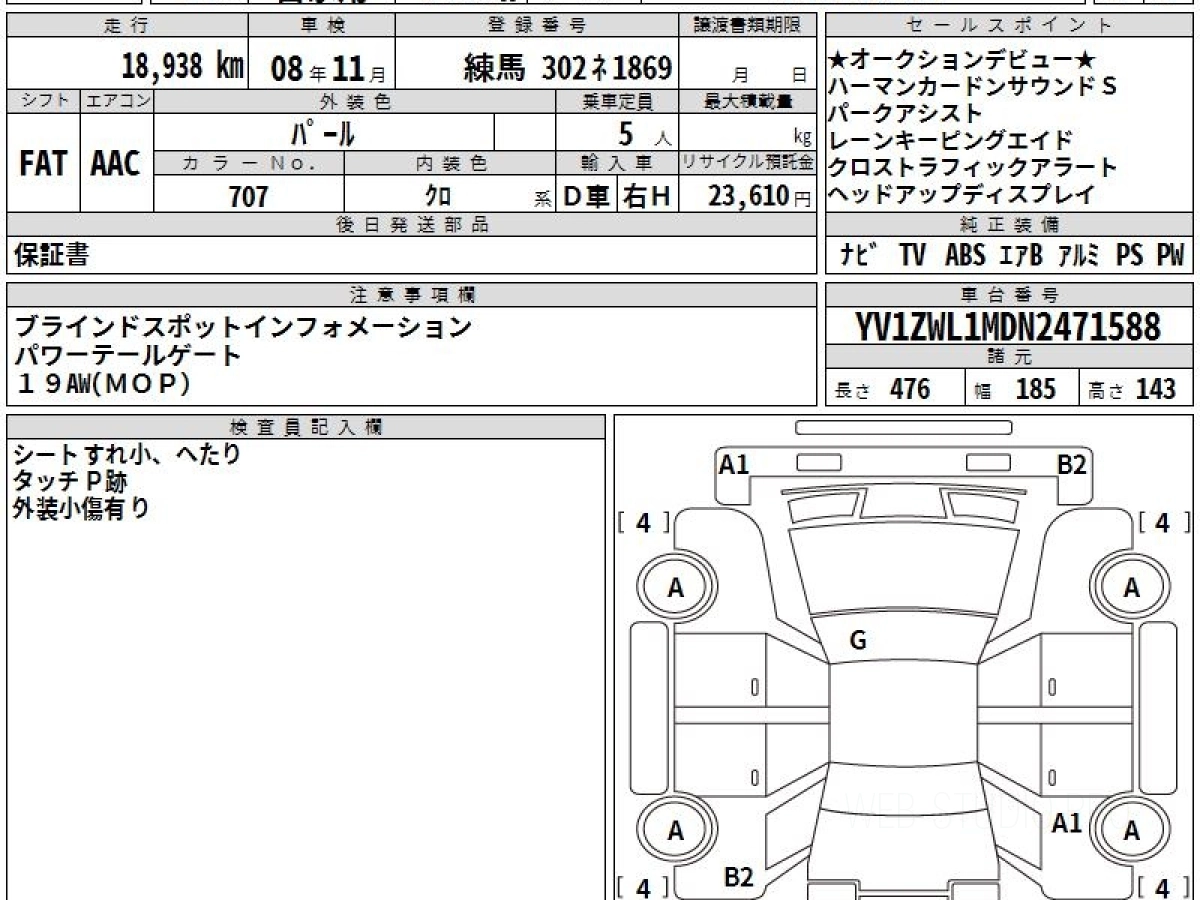Click the ヘッドアップディスプレイ entry
This screenshot has height=900, width=1200.
click(x=962, y=194)
